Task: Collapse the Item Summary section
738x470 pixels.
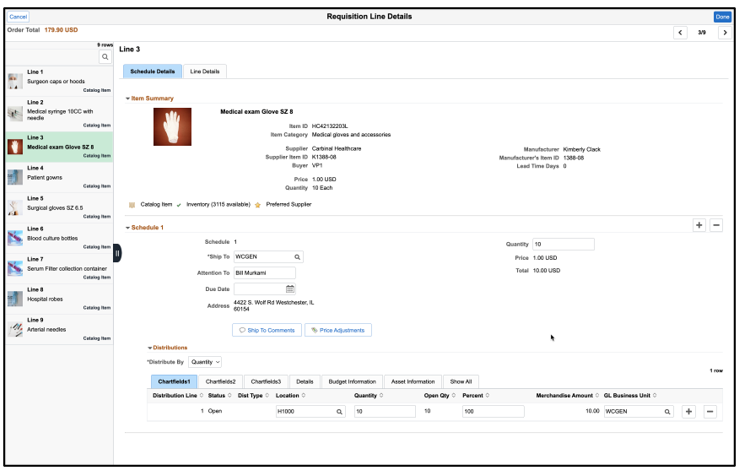Action: pyautogui.click(x=128, y=99)
